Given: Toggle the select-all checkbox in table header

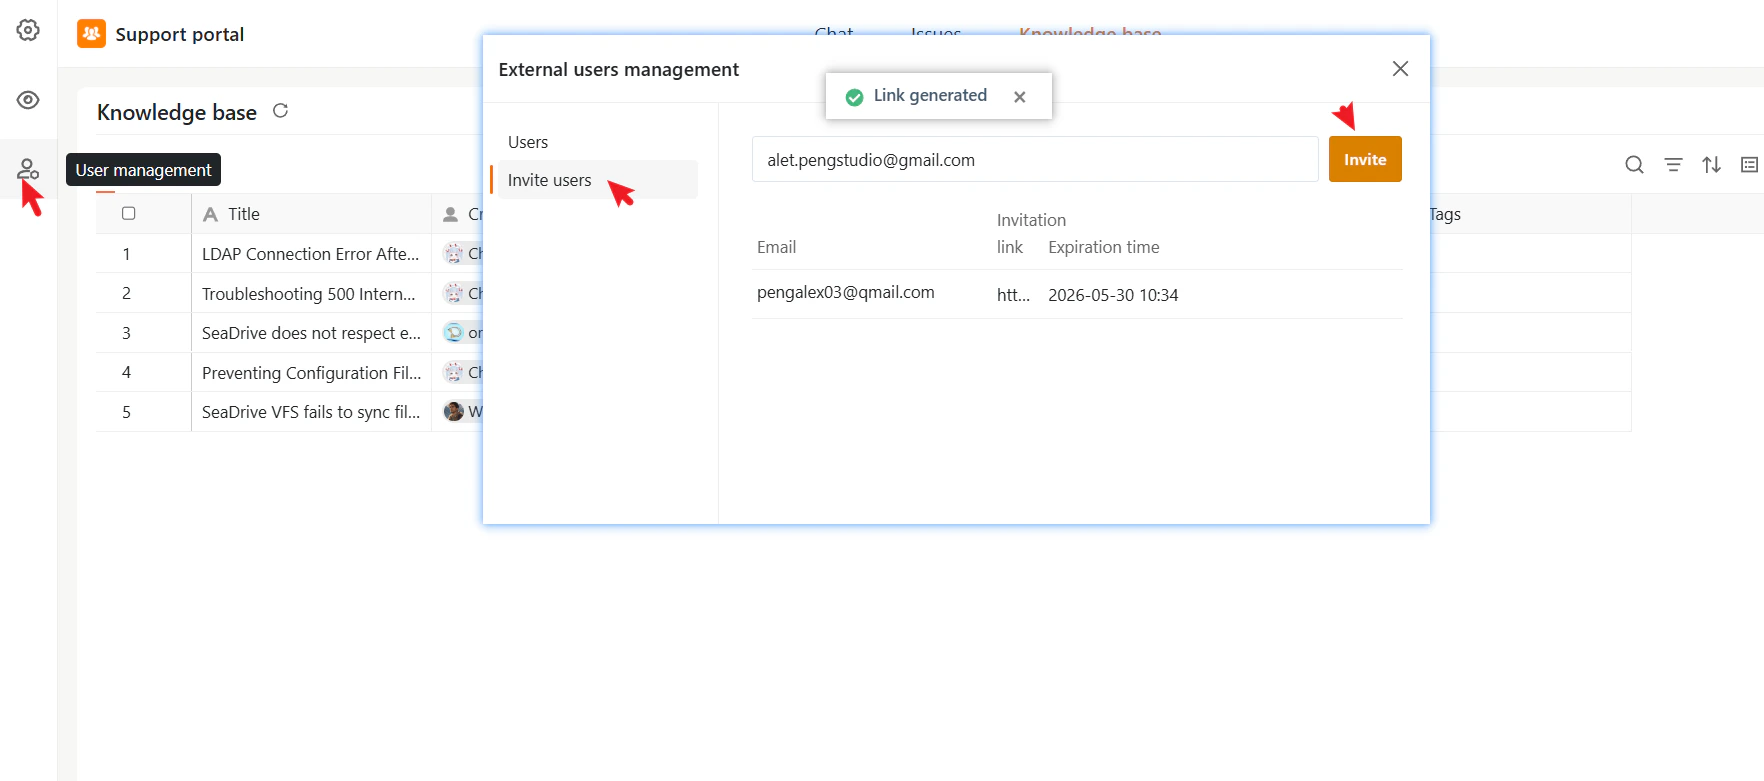Looking at the screenshot, I should pyautogui.click(x=128, y=213).
